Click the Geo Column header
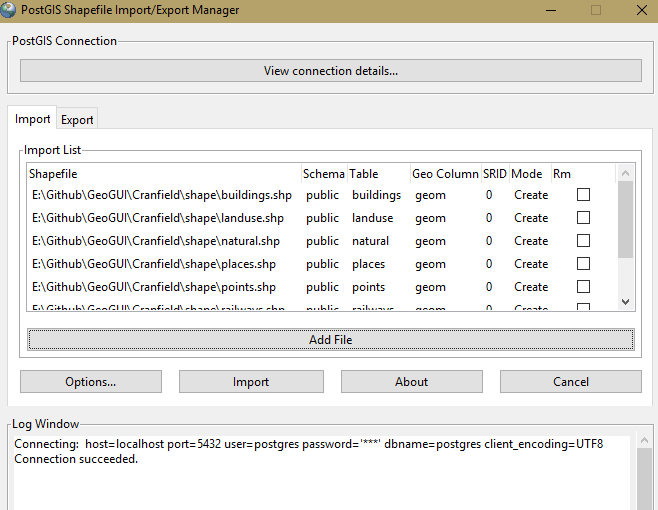The height and width of the screenshot is (510, 658). pyautogui.click(x=445, y=174)
